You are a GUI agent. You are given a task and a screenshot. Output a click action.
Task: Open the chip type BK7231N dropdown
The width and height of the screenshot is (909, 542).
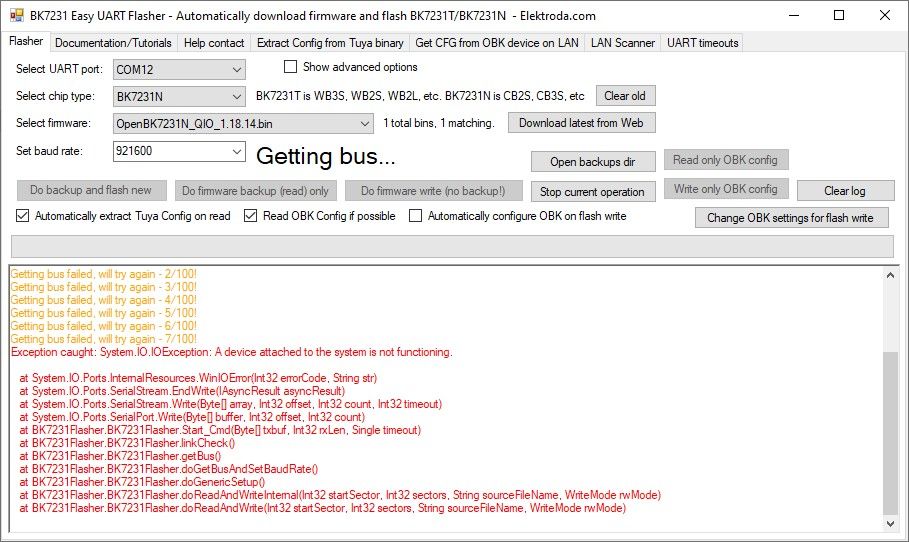click(179, 96)
